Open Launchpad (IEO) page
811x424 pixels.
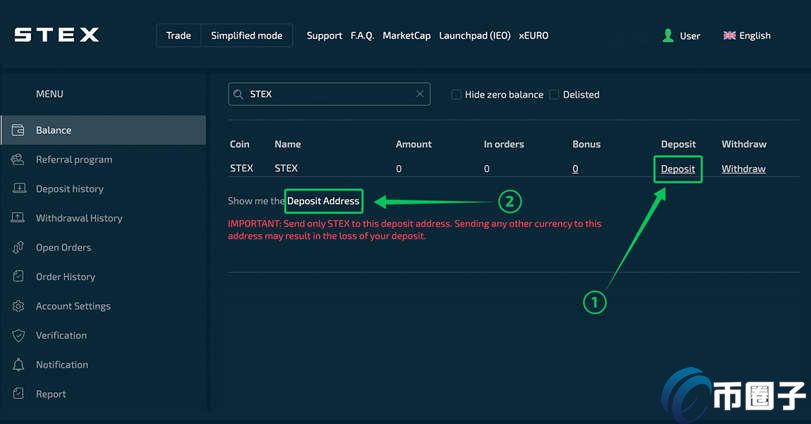[475, 35]
